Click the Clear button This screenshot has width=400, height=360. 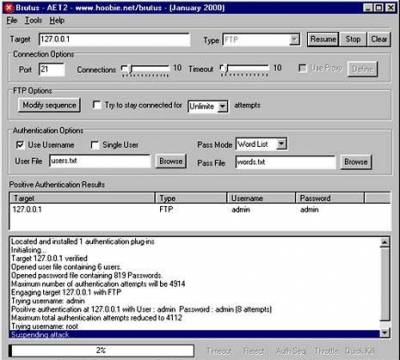(x=379, y=39)
